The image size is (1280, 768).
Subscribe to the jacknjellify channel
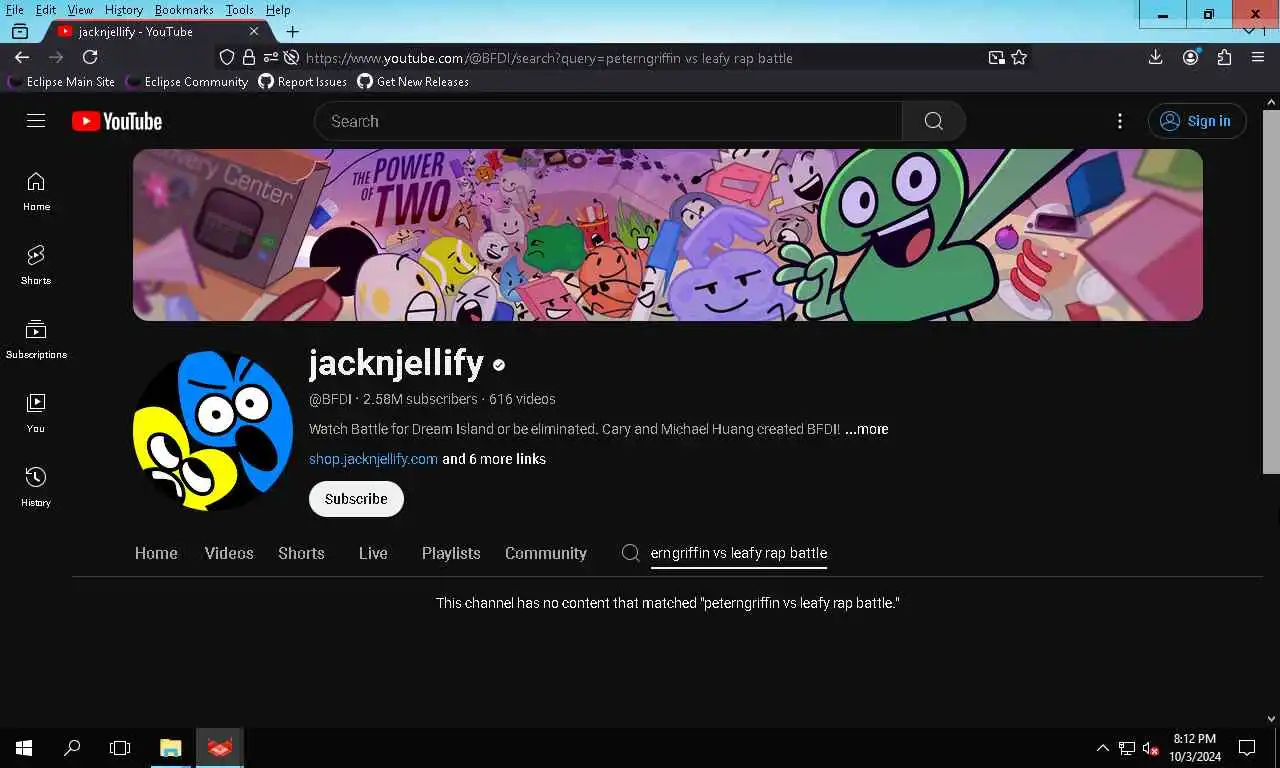coord(356,499)
